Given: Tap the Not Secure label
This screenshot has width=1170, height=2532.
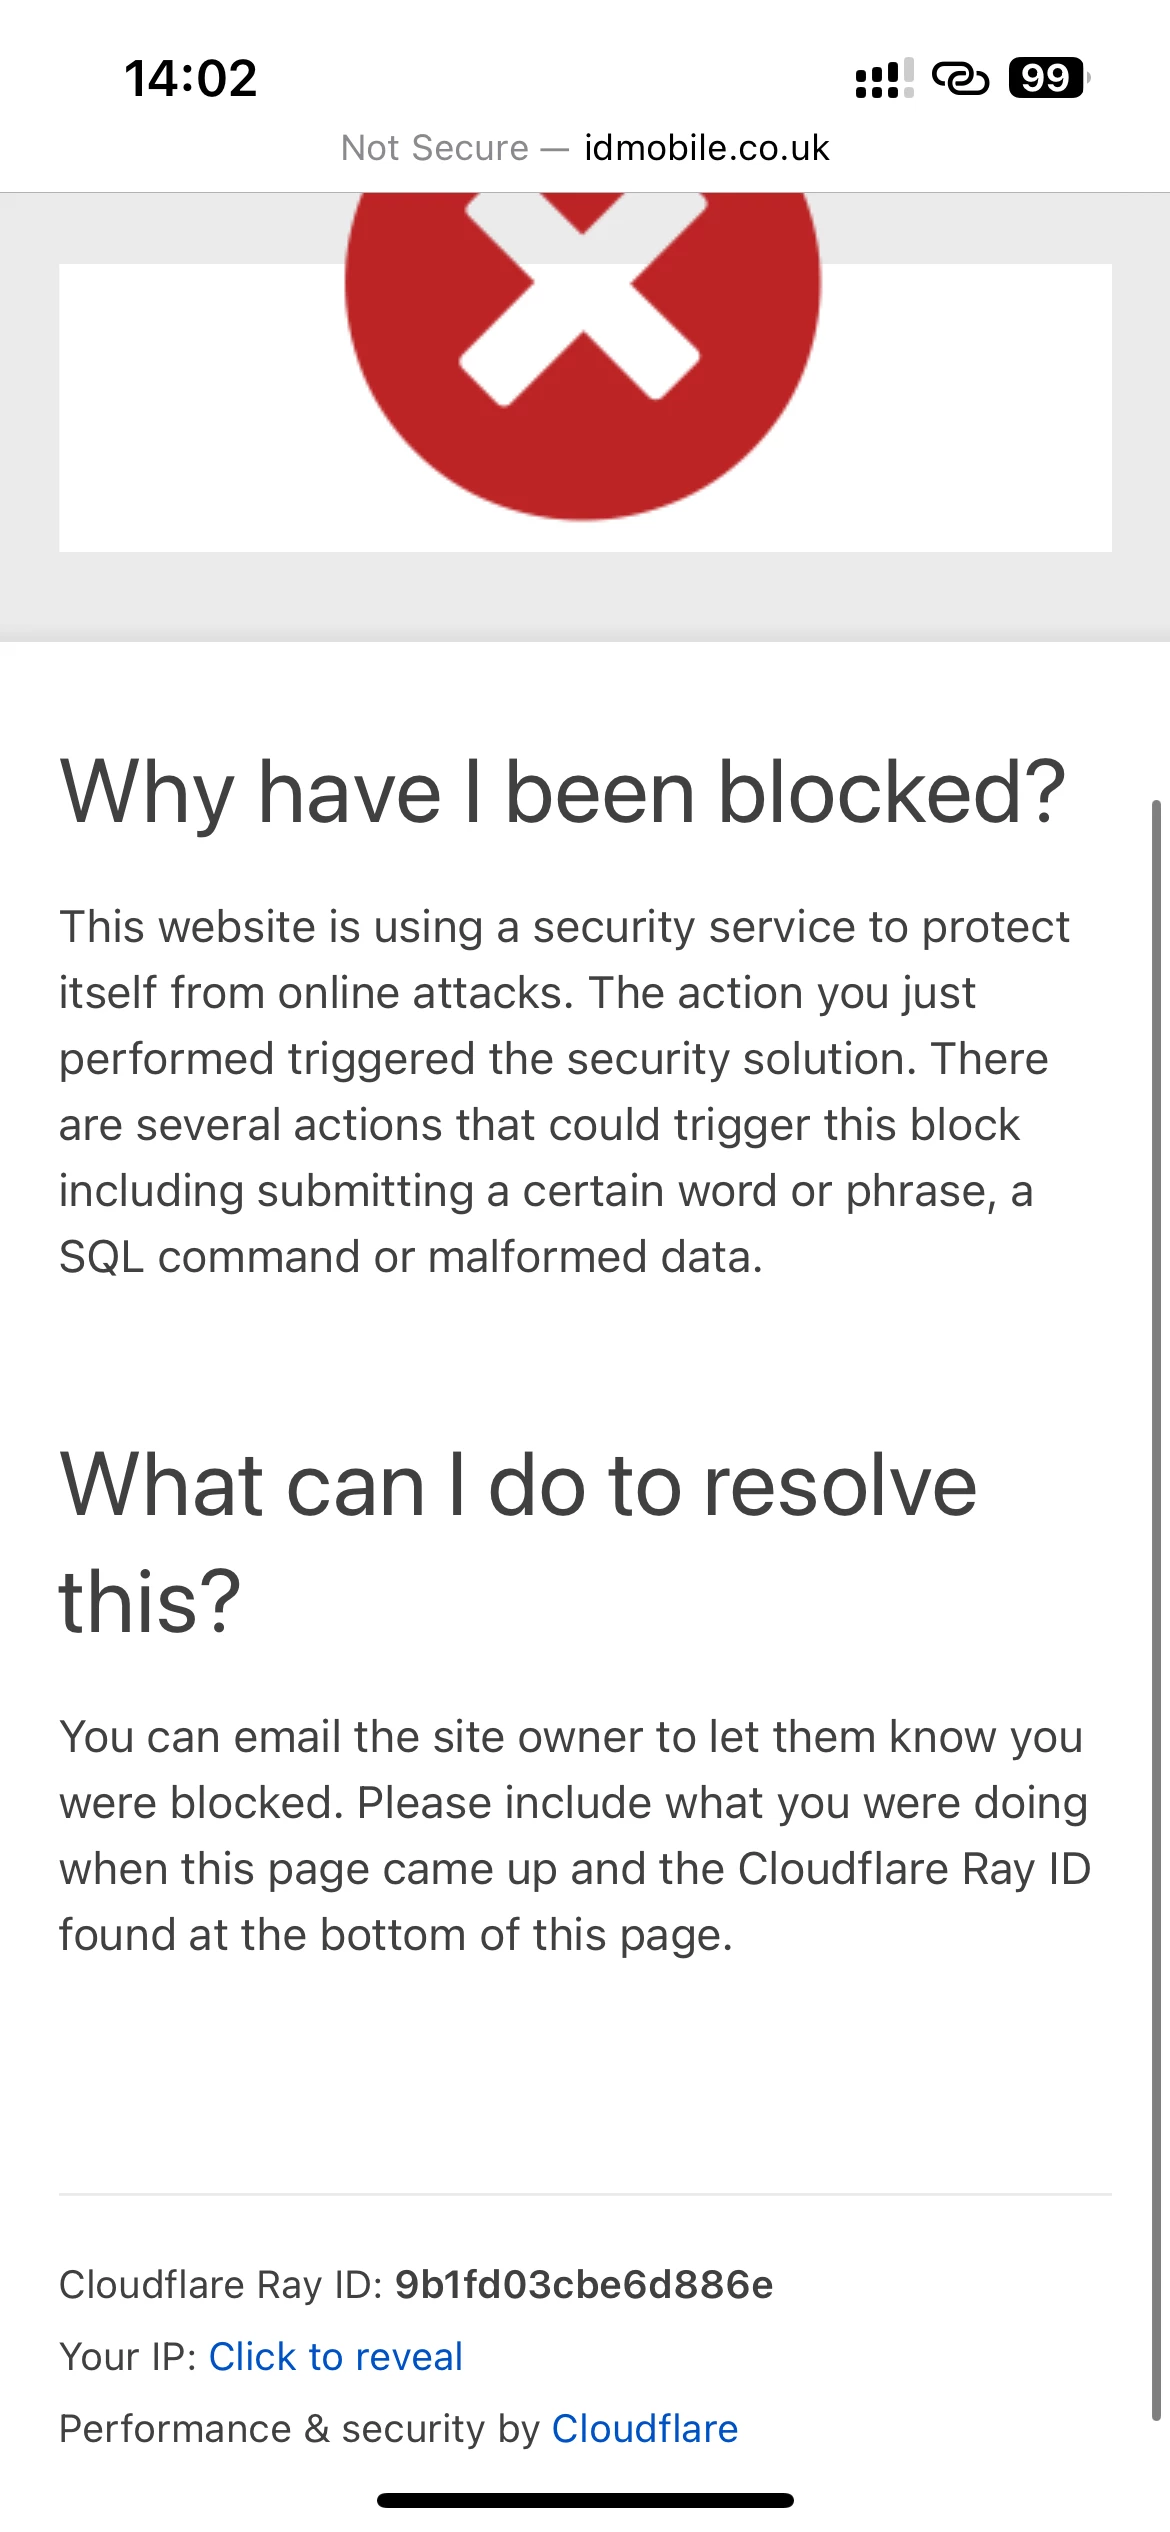Looking at the screenshot, I should (434, 148).
